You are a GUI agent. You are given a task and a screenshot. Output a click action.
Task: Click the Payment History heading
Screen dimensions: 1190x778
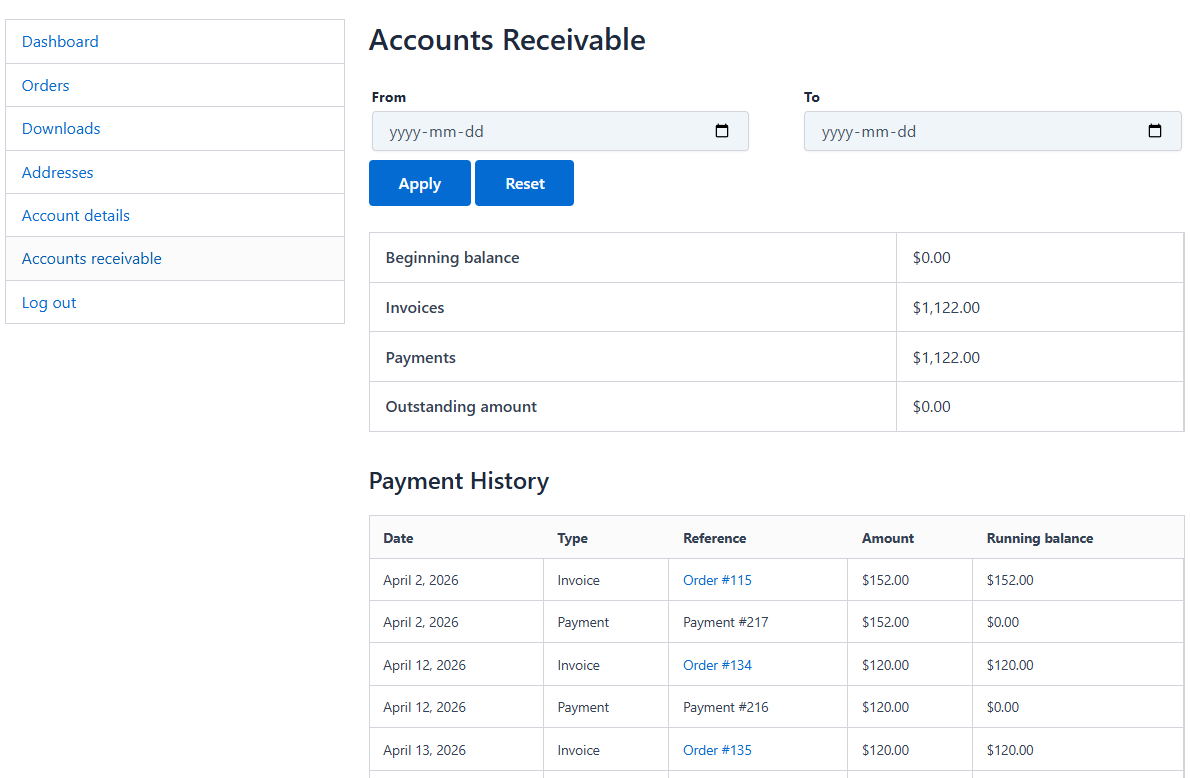coord(458,481)
